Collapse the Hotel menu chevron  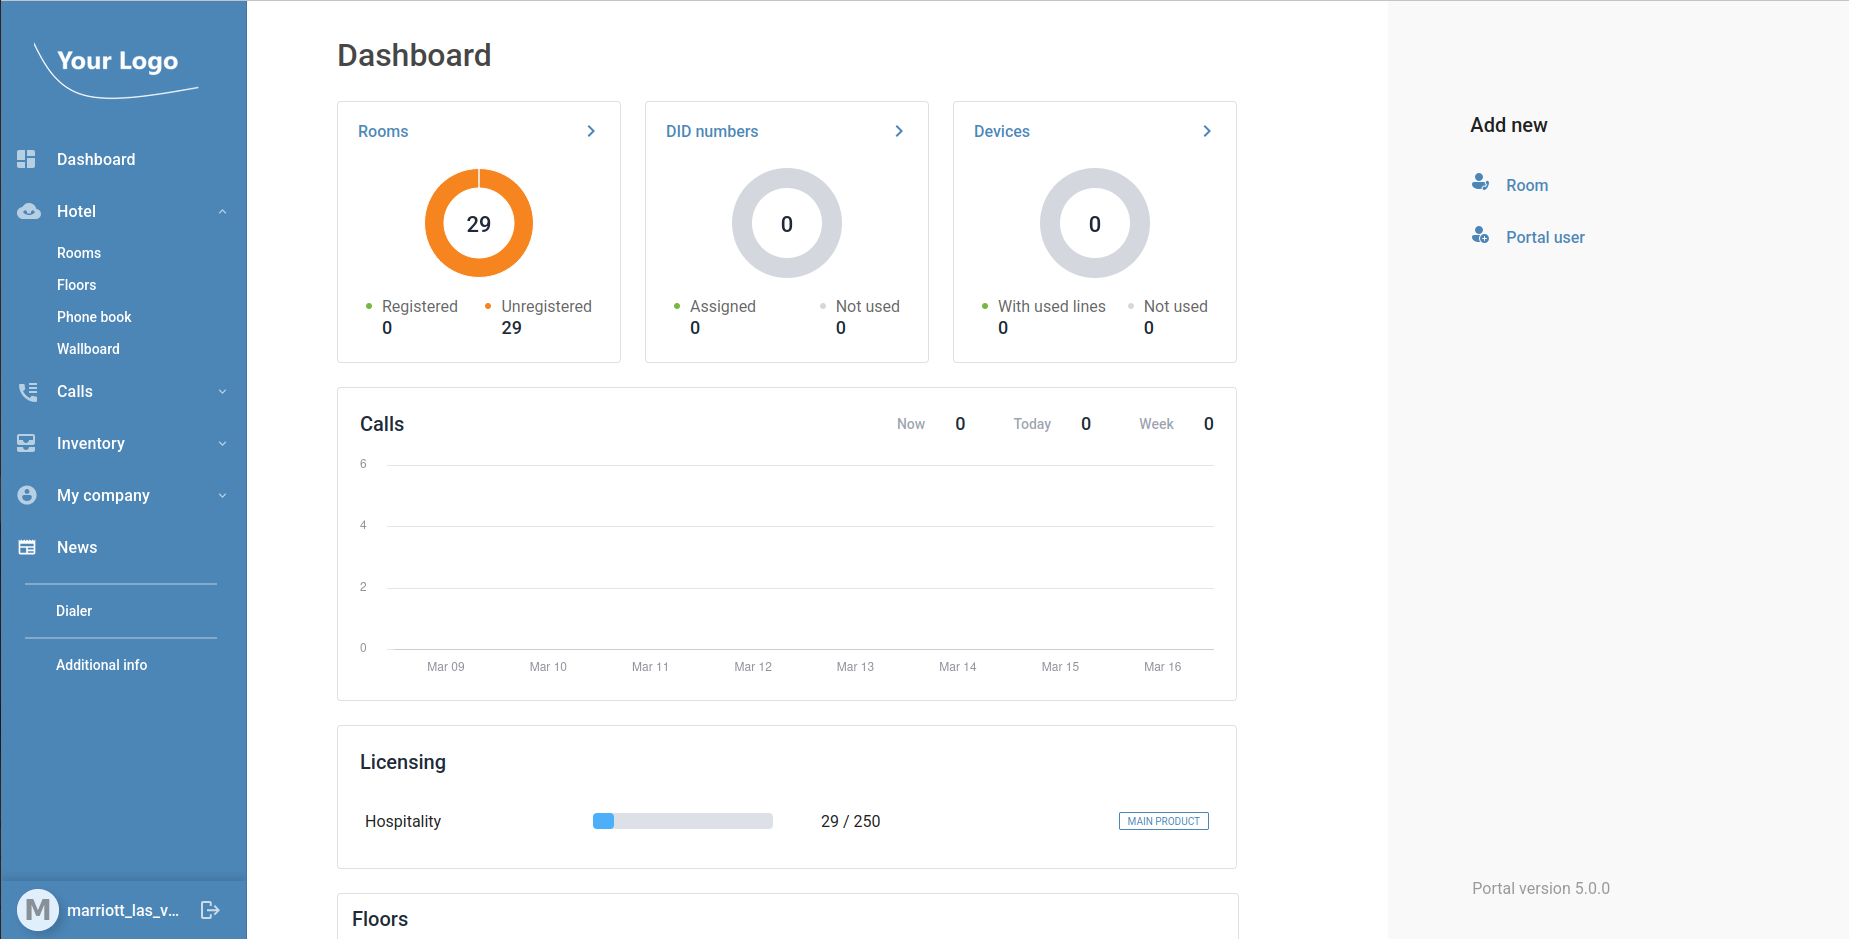tap(222, 211)
